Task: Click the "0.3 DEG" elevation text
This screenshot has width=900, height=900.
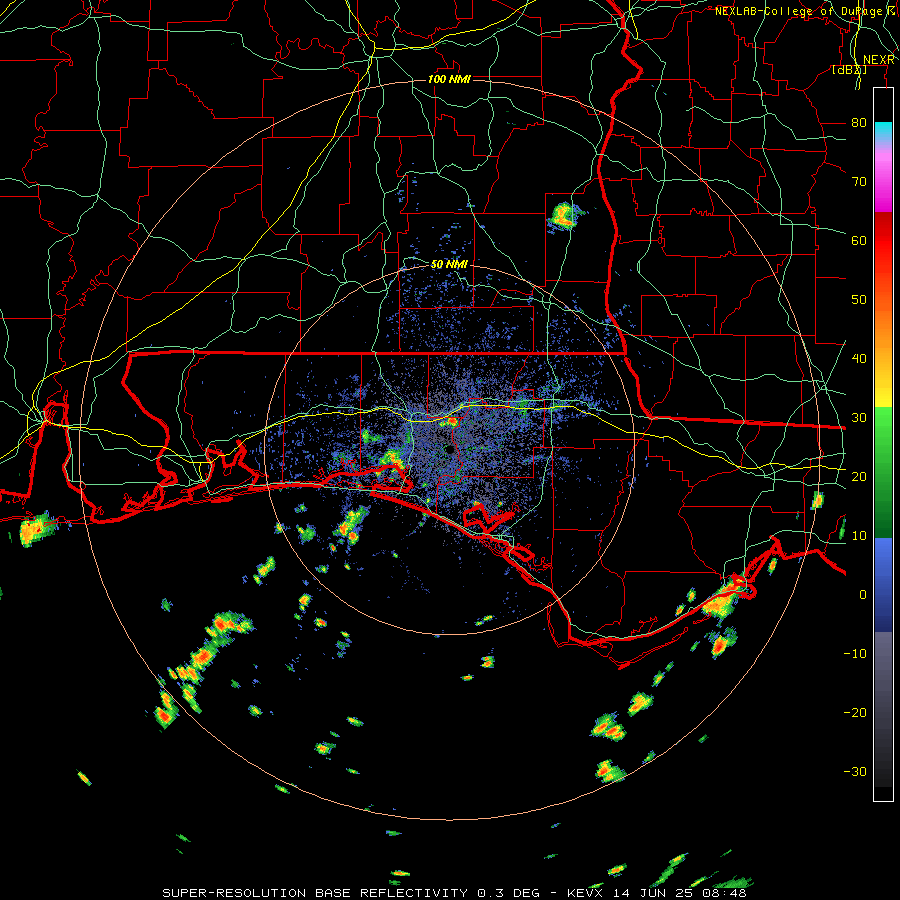Action: [x=510, y=893]
